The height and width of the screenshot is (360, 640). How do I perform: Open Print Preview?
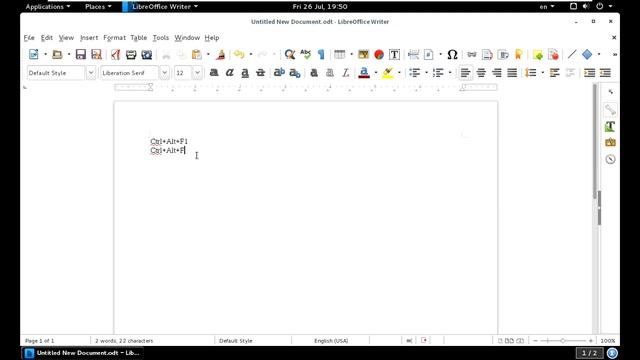(x=147, y=54)
